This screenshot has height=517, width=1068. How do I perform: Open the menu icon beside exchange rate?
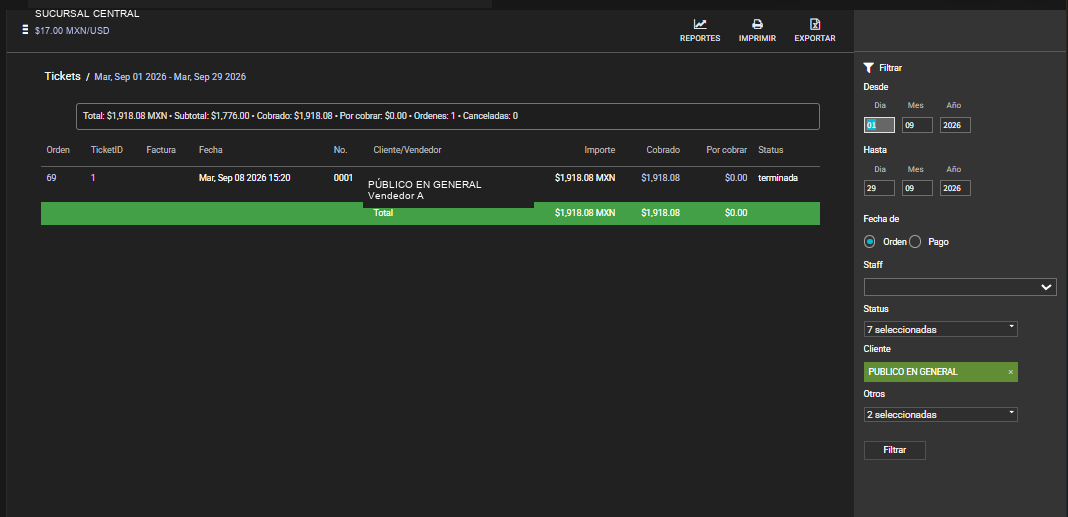[x=25, y=29]
